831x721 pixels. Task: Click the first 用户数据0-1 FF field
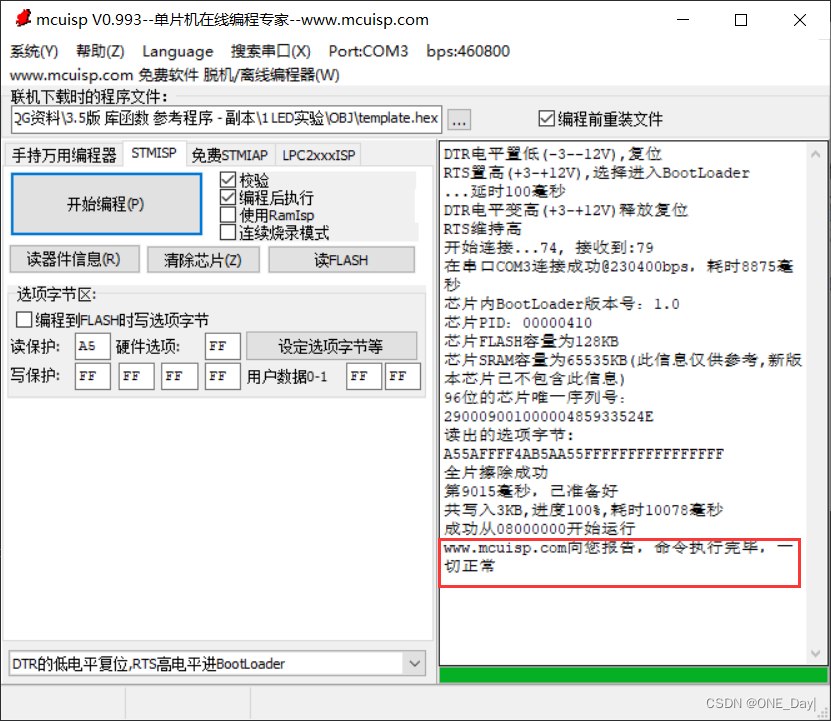(364, 376)
